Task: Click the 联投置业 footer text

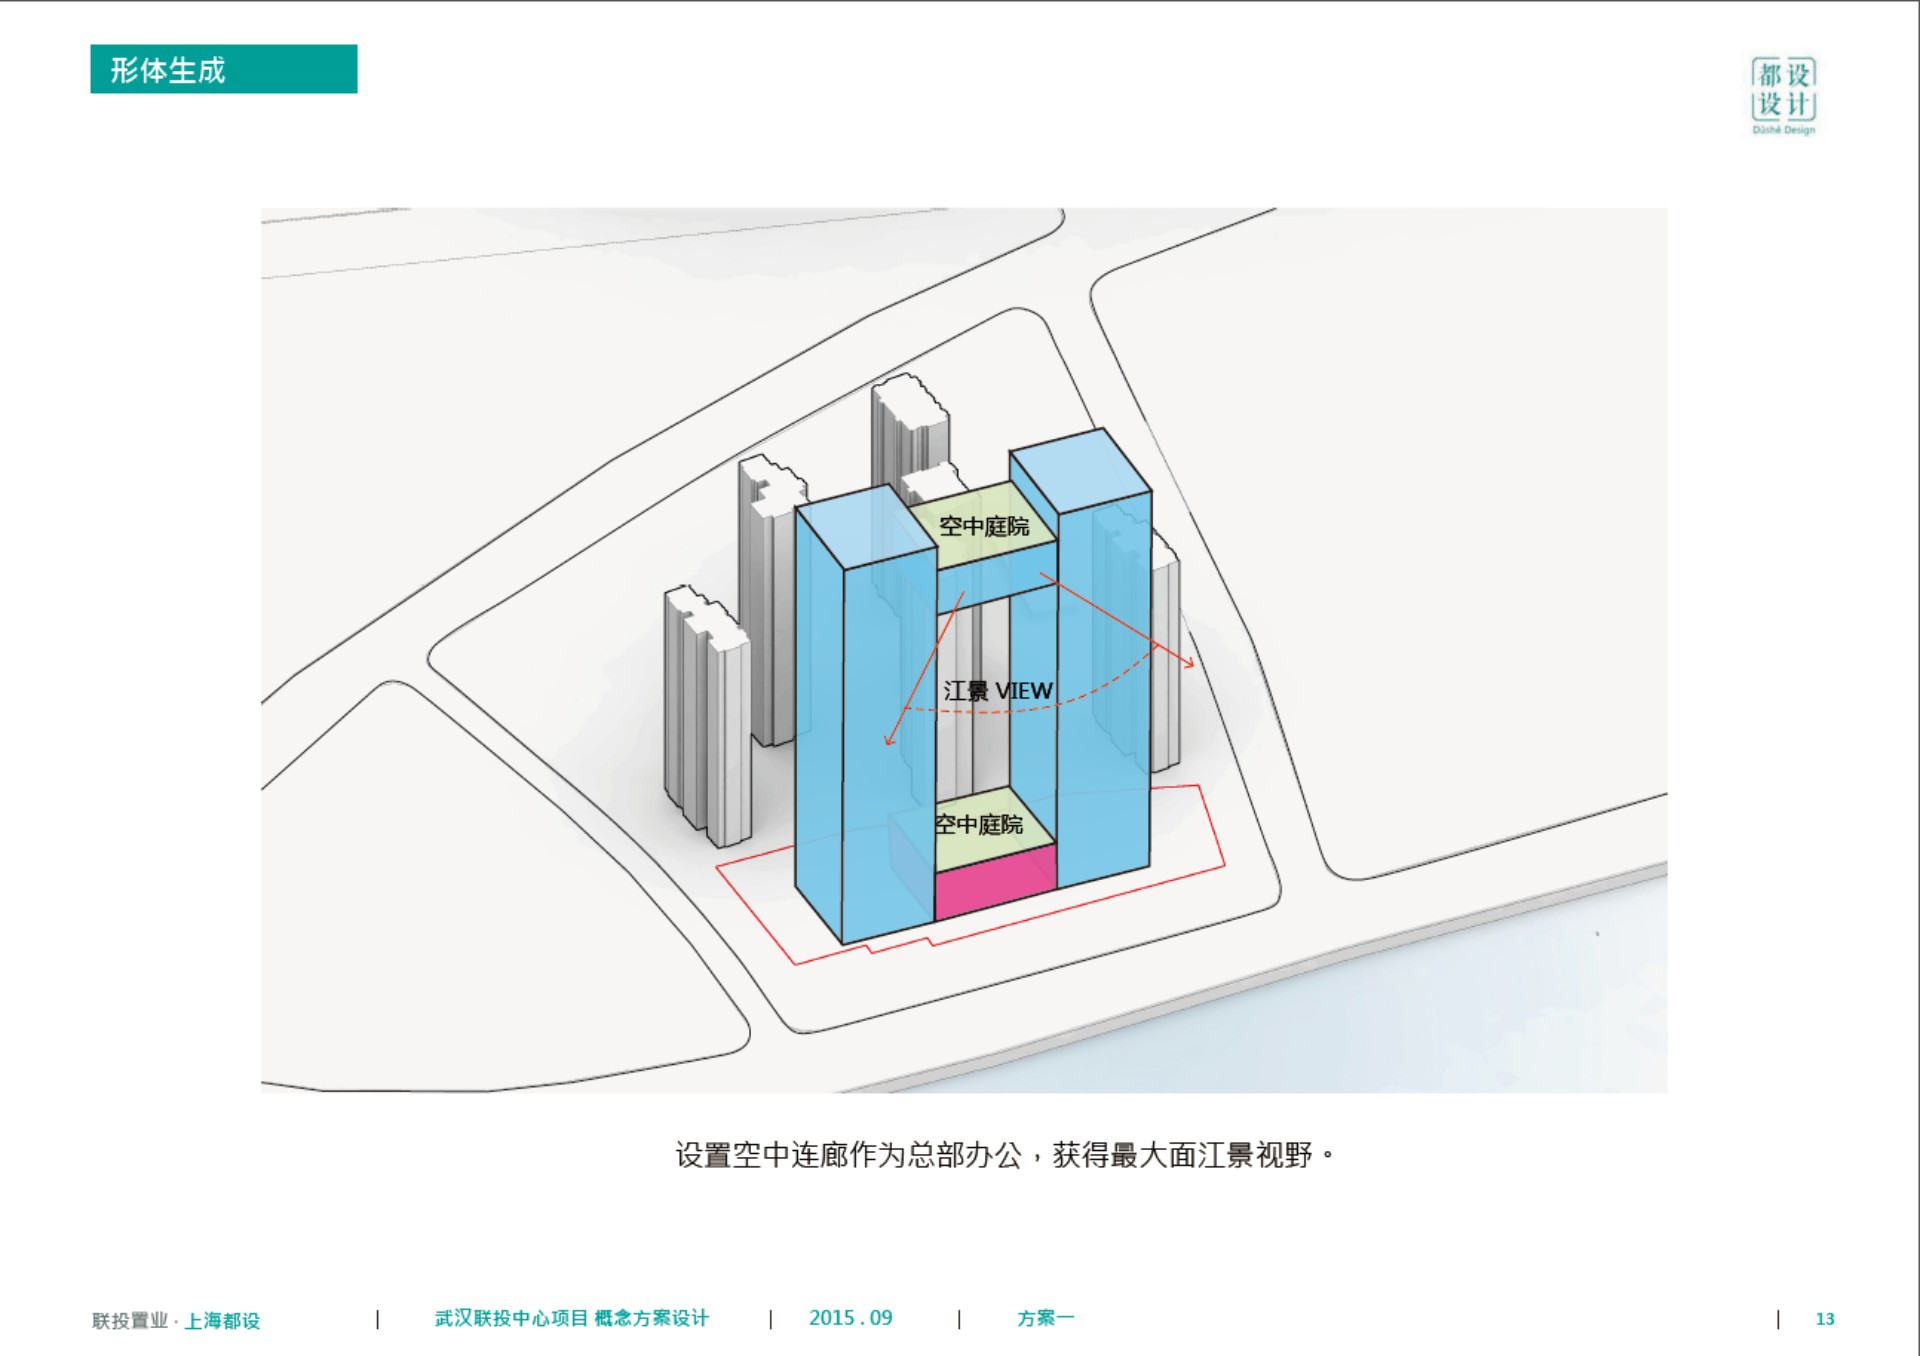Action: click(x=130, y=1321)
